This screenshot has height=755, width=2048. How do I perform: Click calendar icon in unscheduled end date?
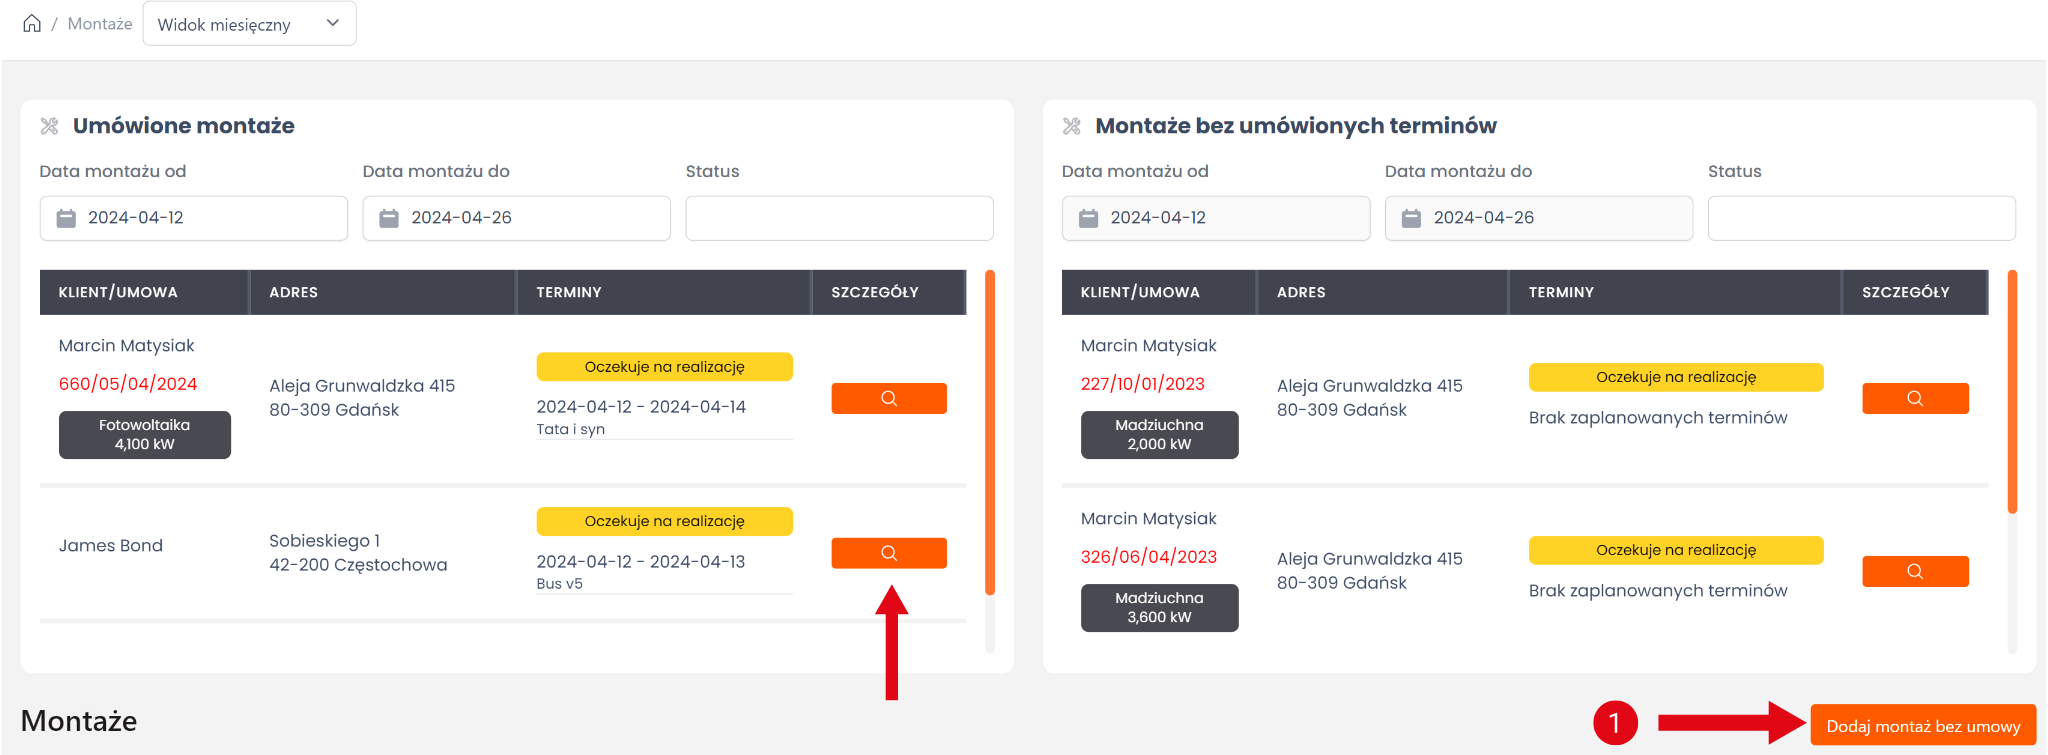click(x=1411, y=218)
